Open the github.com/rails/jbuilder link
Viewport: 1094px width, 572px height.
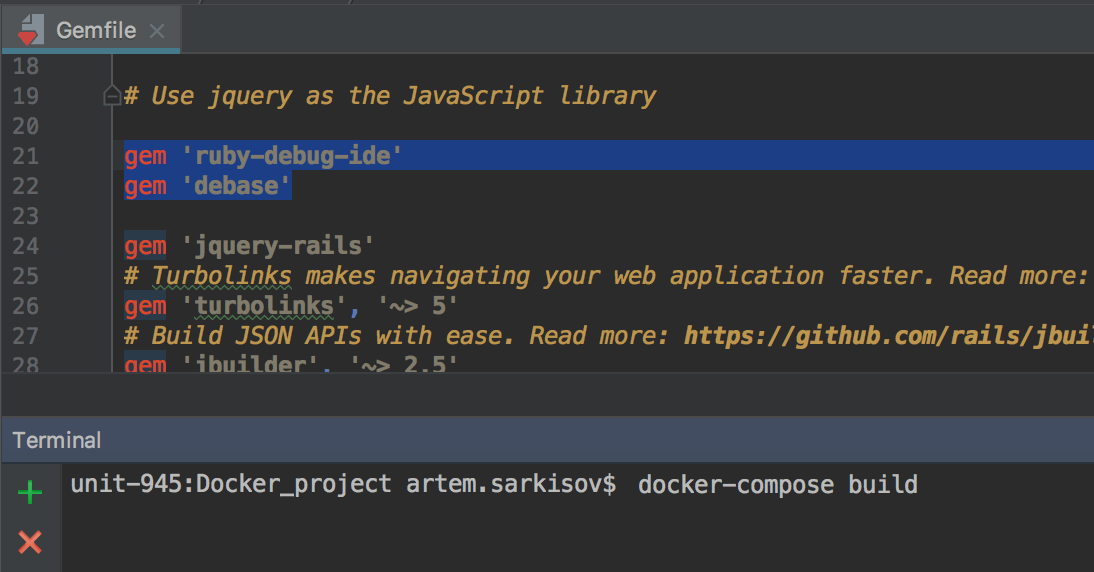[888, 336]
